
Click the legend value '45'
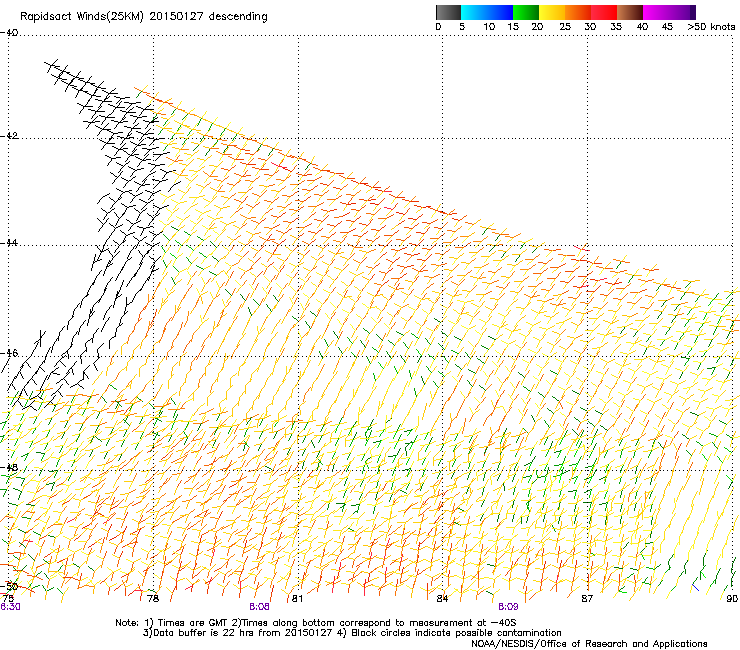(x=667, y=27)
